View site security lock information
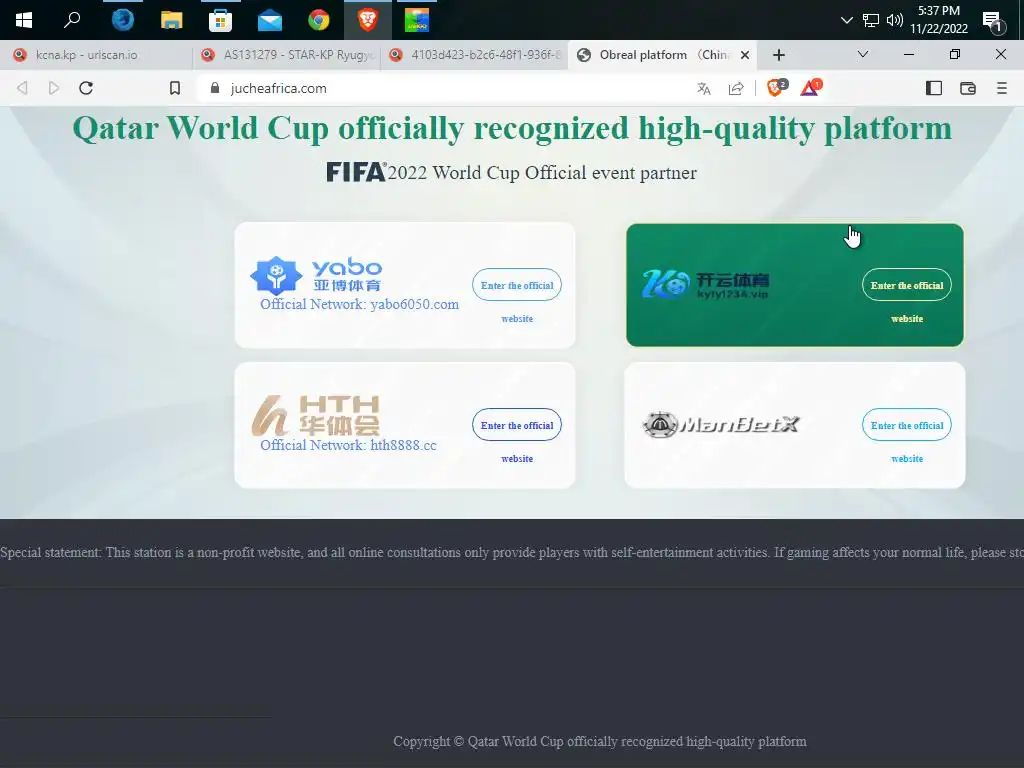The image size is (1024, 768). [215, 88]
